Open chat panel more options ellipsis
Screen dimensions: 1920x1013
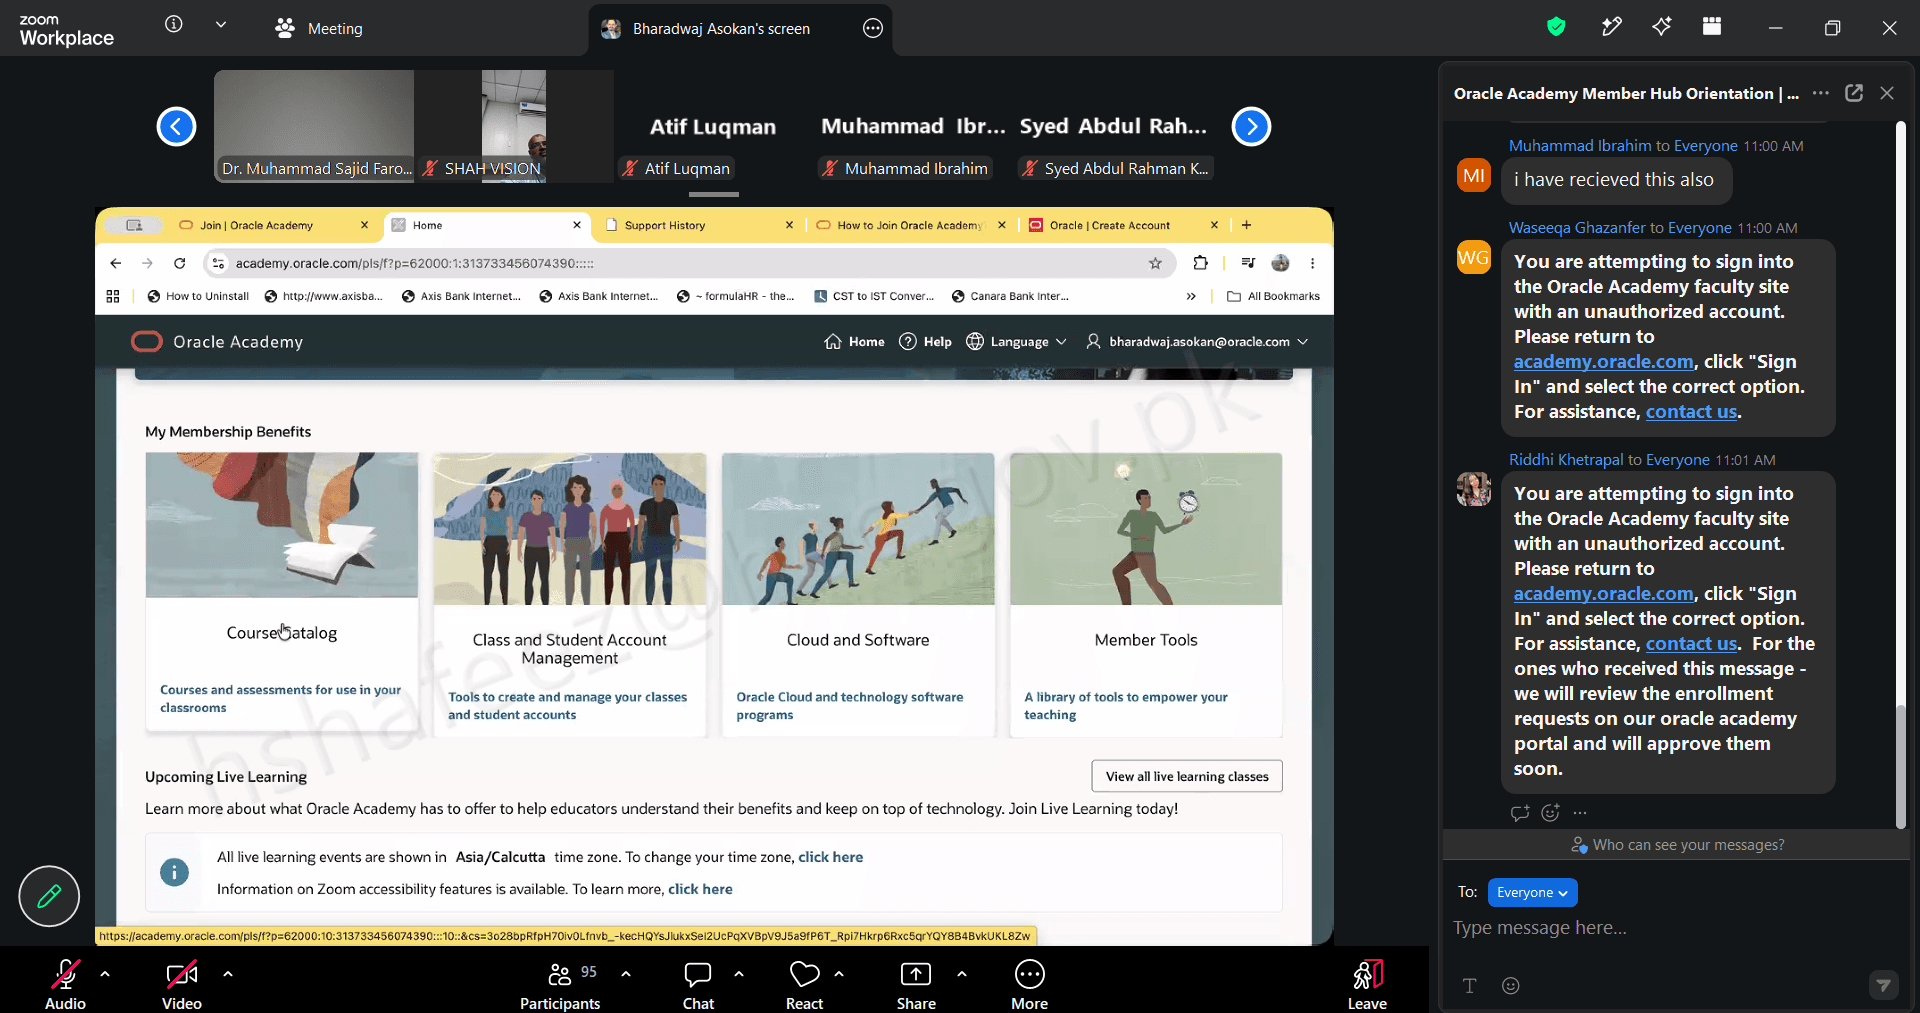point(1821,93)
